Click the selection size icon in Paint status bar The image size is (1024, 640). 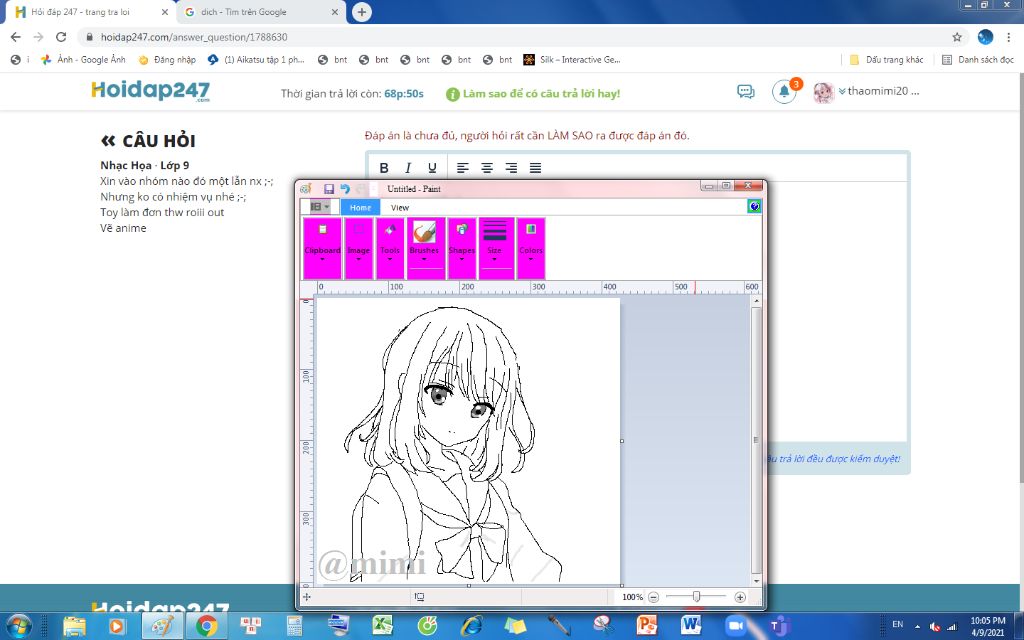(419, 597)
